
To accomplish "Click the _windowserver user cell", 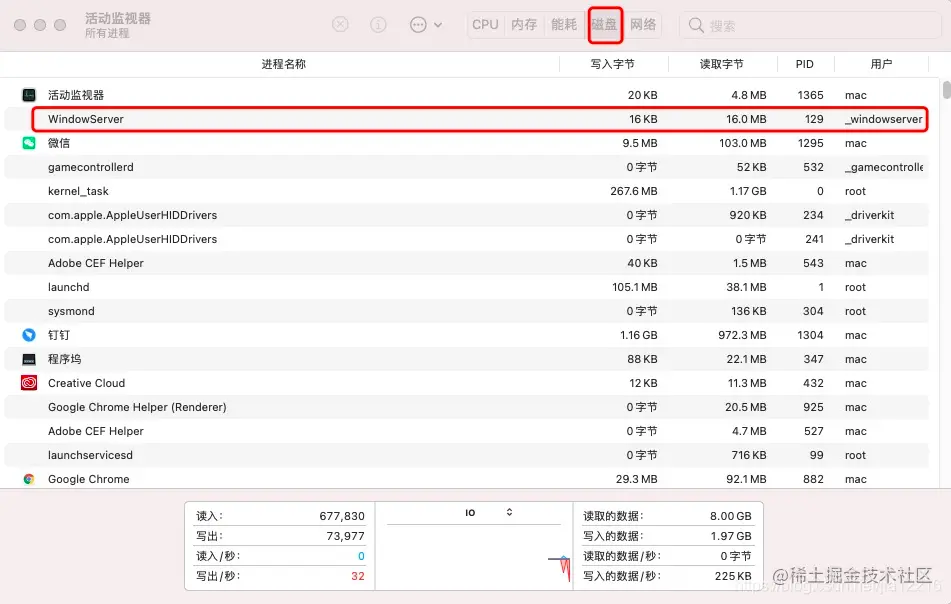I will pos(884,119).
